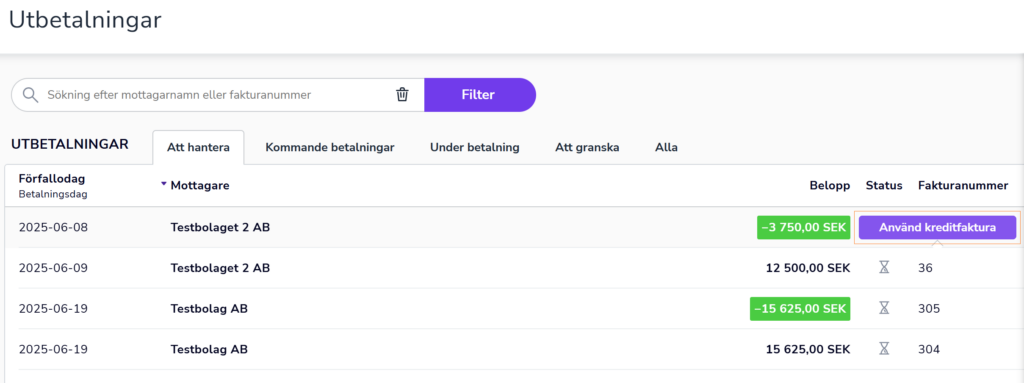Go to the Att granska tab
This screenshot has width=1024, height=383.
587,148
